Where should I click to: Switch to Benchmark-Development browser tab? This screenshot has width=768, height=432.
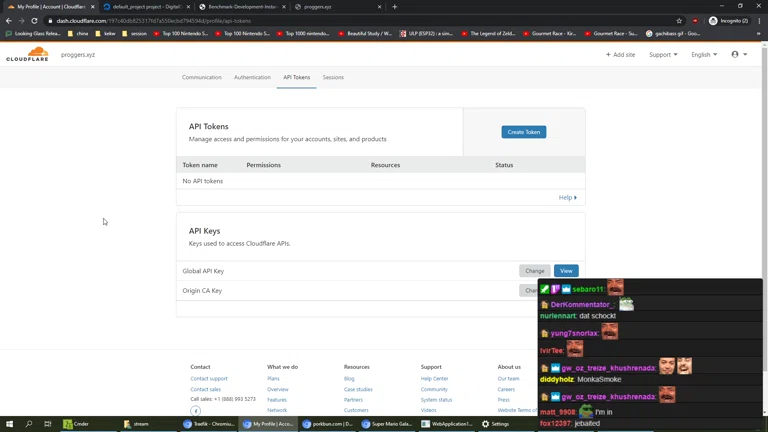[x=242, y=7]
